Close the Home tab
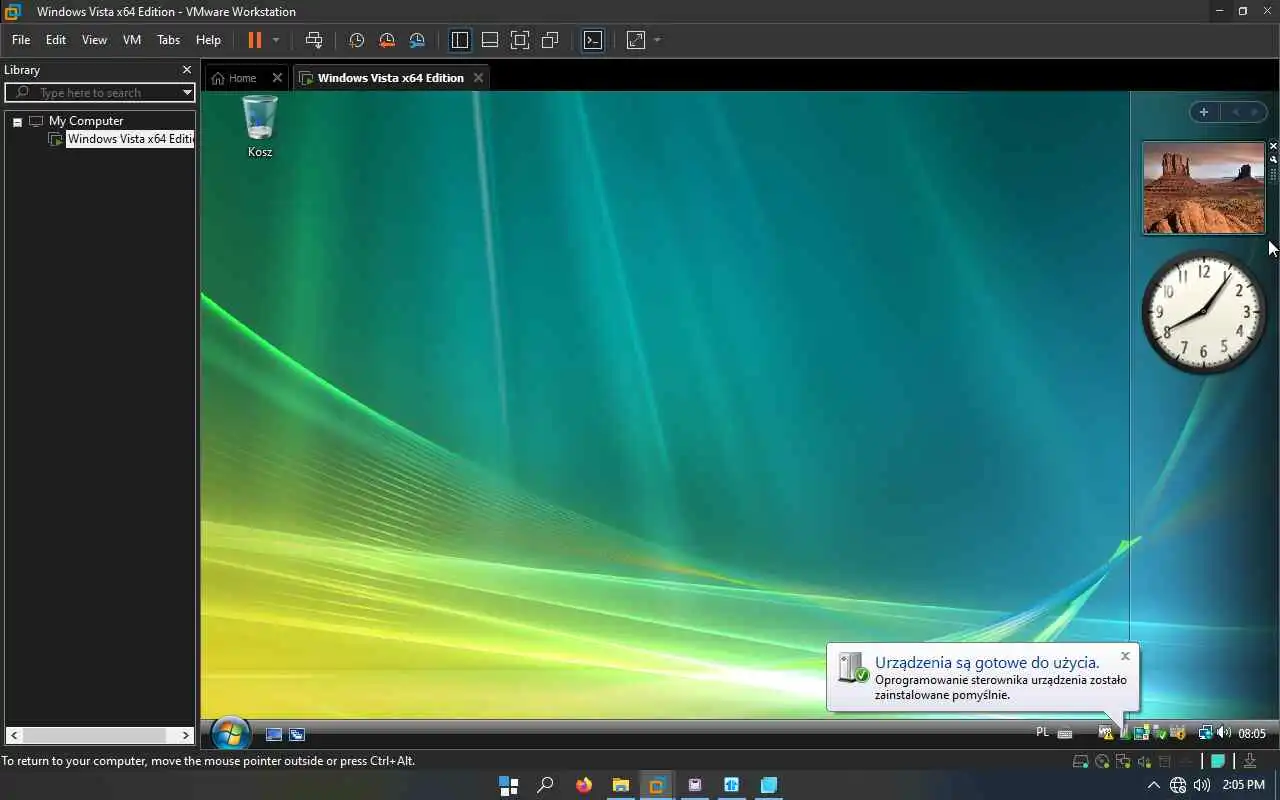This screenshot has width=1280, height=800. [277, 78]
